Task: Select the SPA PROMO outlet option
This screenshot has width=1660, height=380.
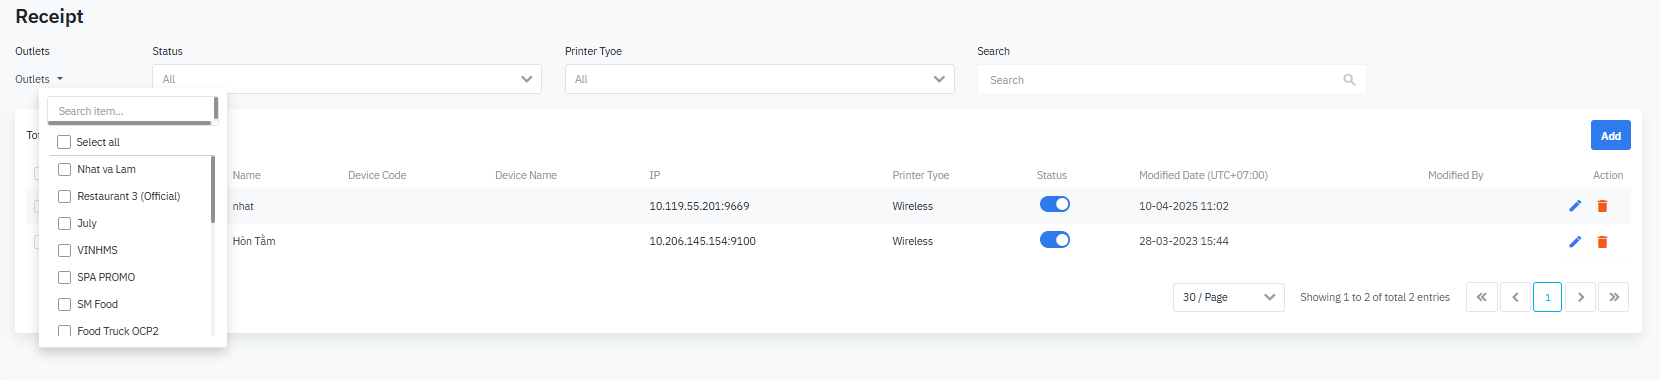Action: [x=106, y=277]
